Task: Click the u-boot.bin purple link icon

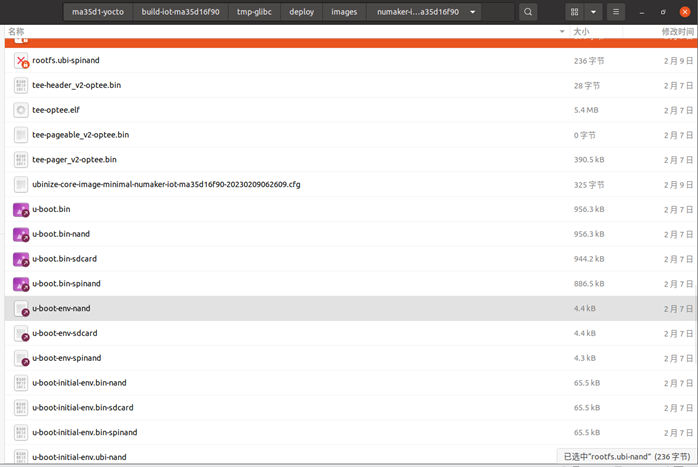Action: click(21, 209)
